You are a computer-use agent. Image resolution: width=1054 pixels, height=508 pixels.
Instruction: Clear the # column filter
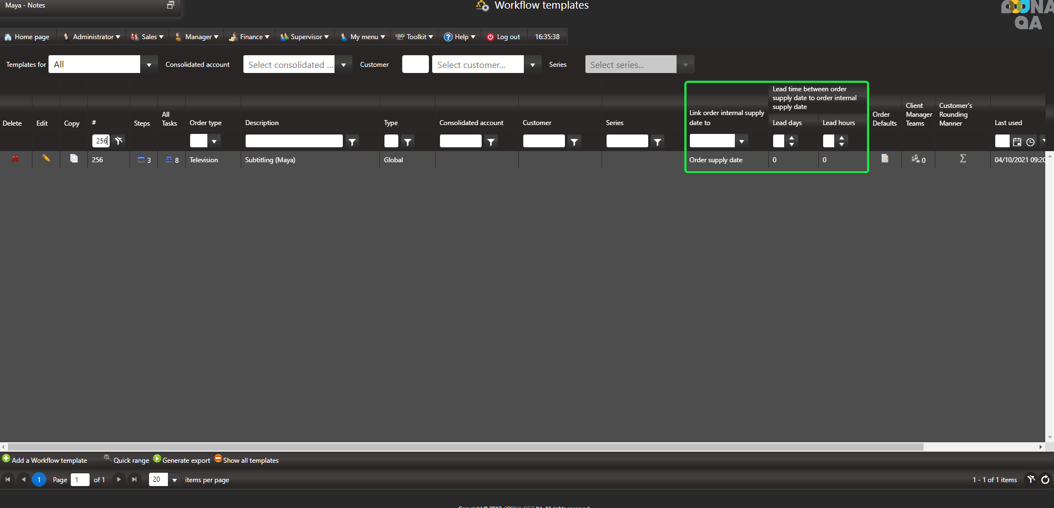[x=119, y=142]
